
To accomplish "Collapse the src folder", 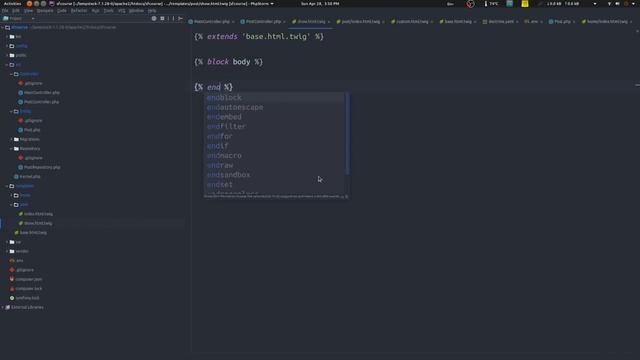I will pos(7,65).
